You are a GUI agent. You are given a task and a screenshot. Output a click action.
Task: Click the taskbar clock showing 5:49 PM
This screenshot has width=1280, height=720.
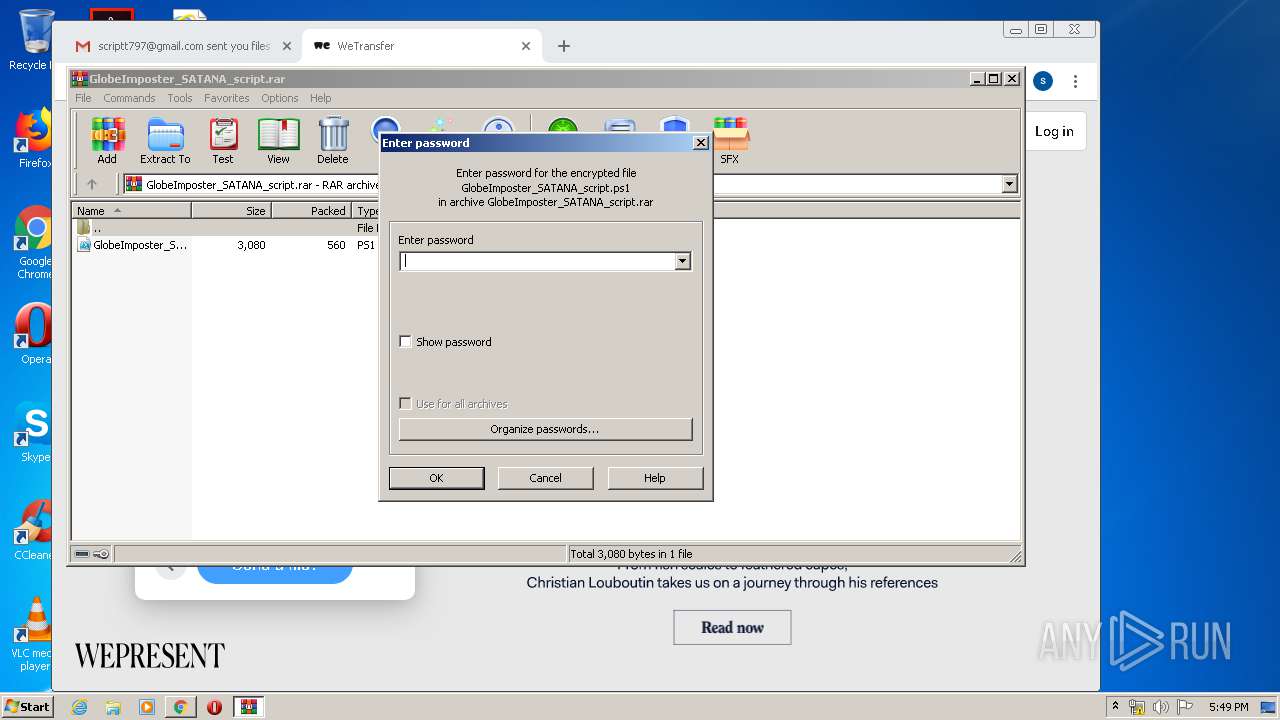click(1228, 707)
